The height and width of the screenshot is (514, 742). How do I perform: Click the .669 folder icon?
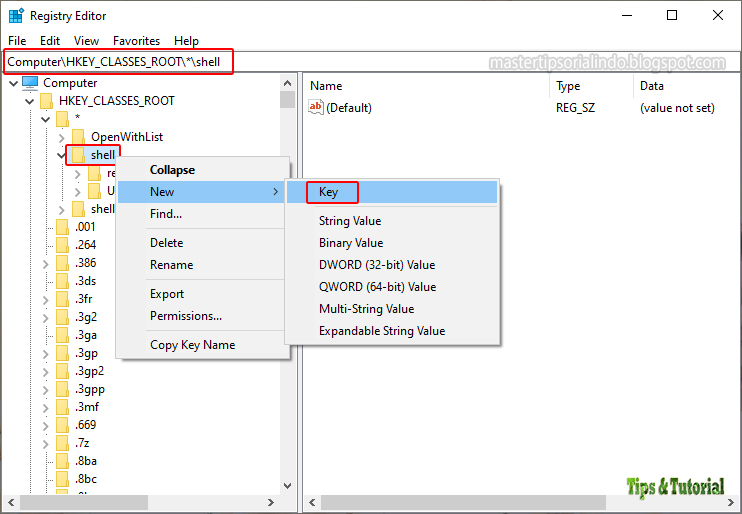click(x=62, y=425)
